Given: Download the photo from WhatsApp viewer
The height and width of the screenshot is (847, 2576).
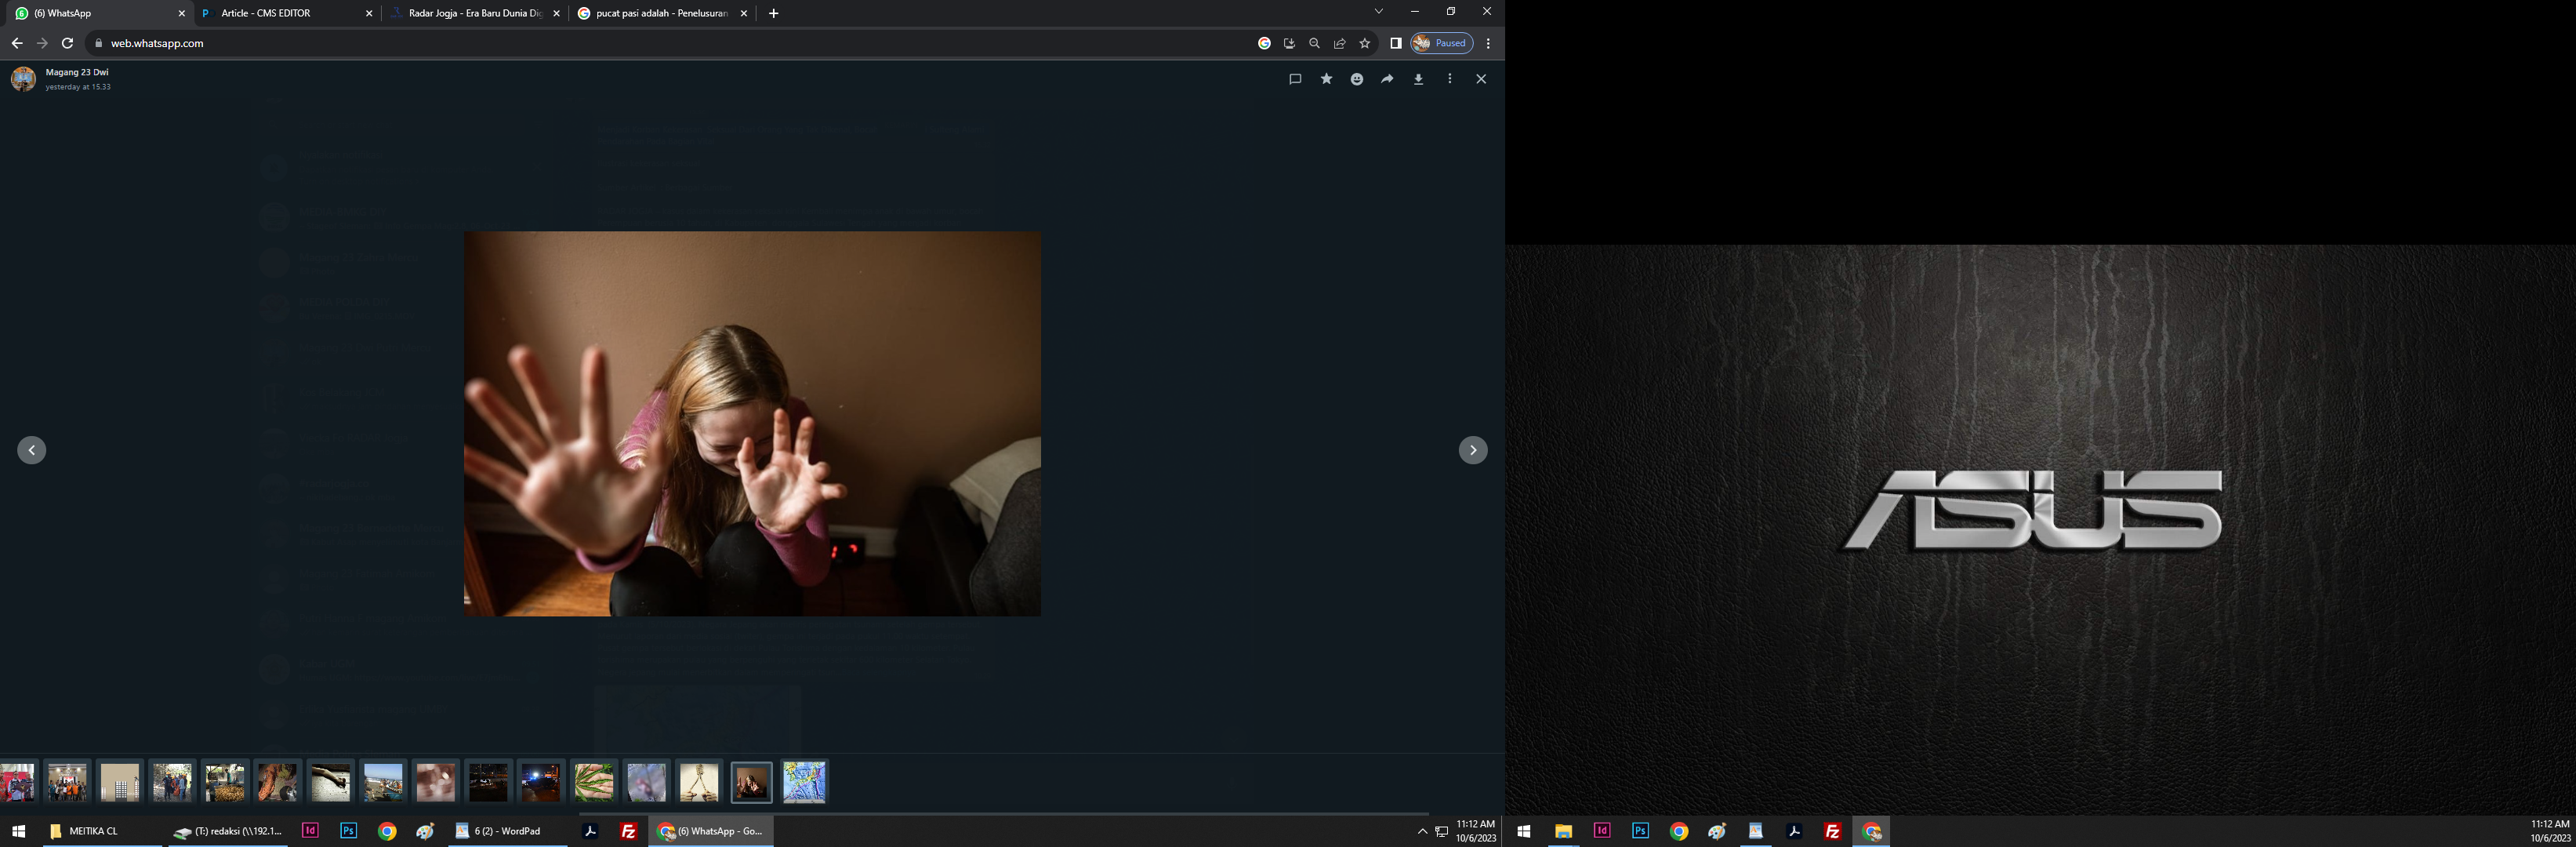Looking at the screenshot, I should click(1418, 79).
